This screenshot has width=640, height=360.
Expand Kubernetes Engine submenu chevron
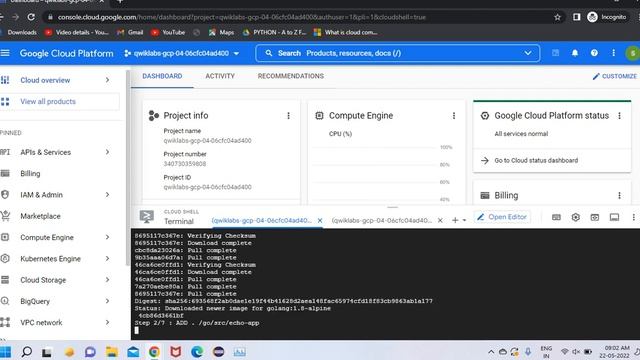click(107, 258)
